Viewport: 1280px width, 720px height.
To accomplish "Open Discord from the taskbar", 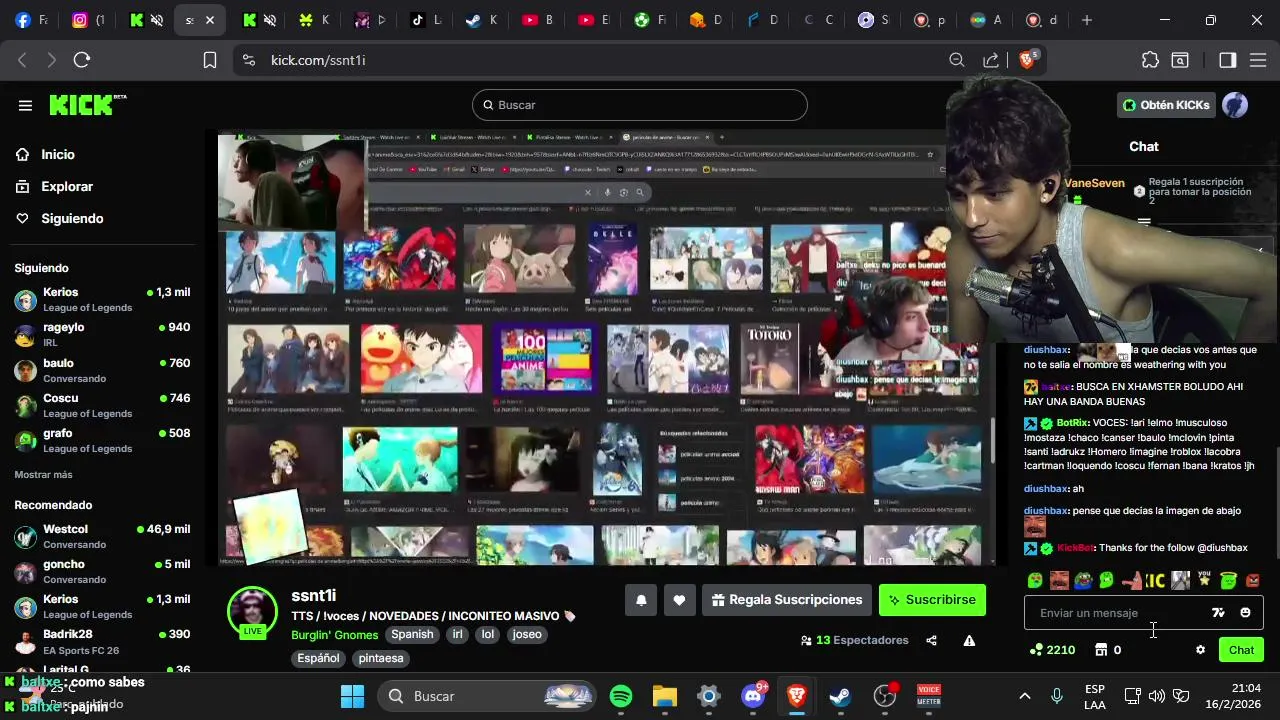I will click(753, 696).
